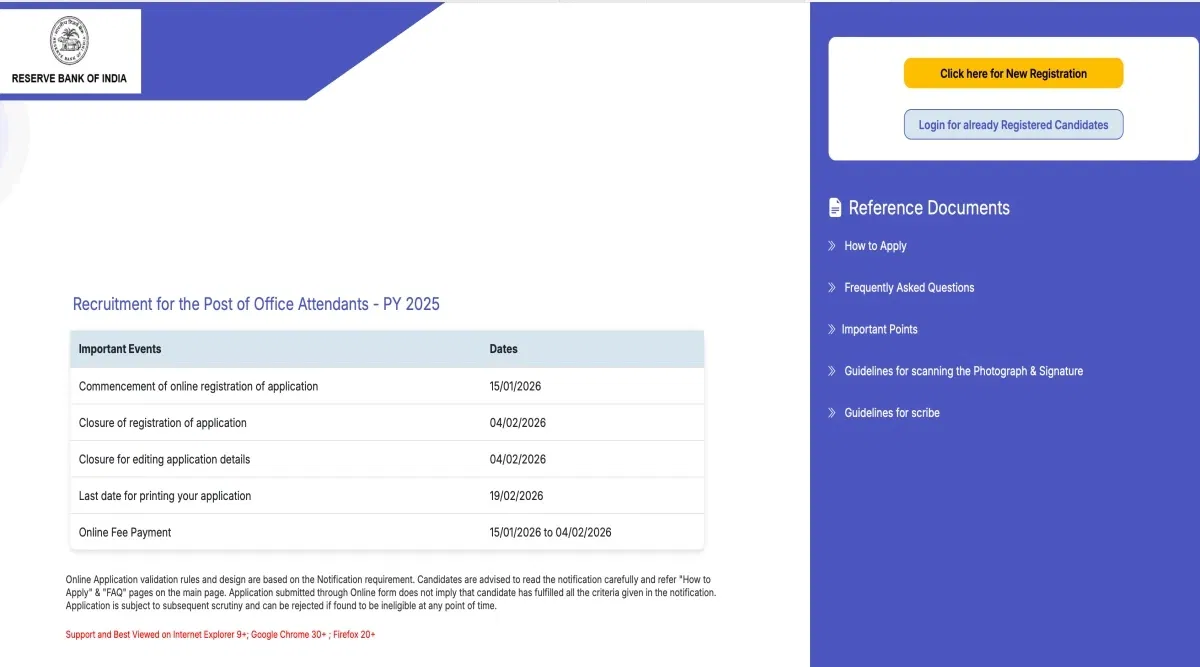The image size is (1200, 667).
Task: Click the chevron before Guidelines for scribe
Action: [831, 412]
